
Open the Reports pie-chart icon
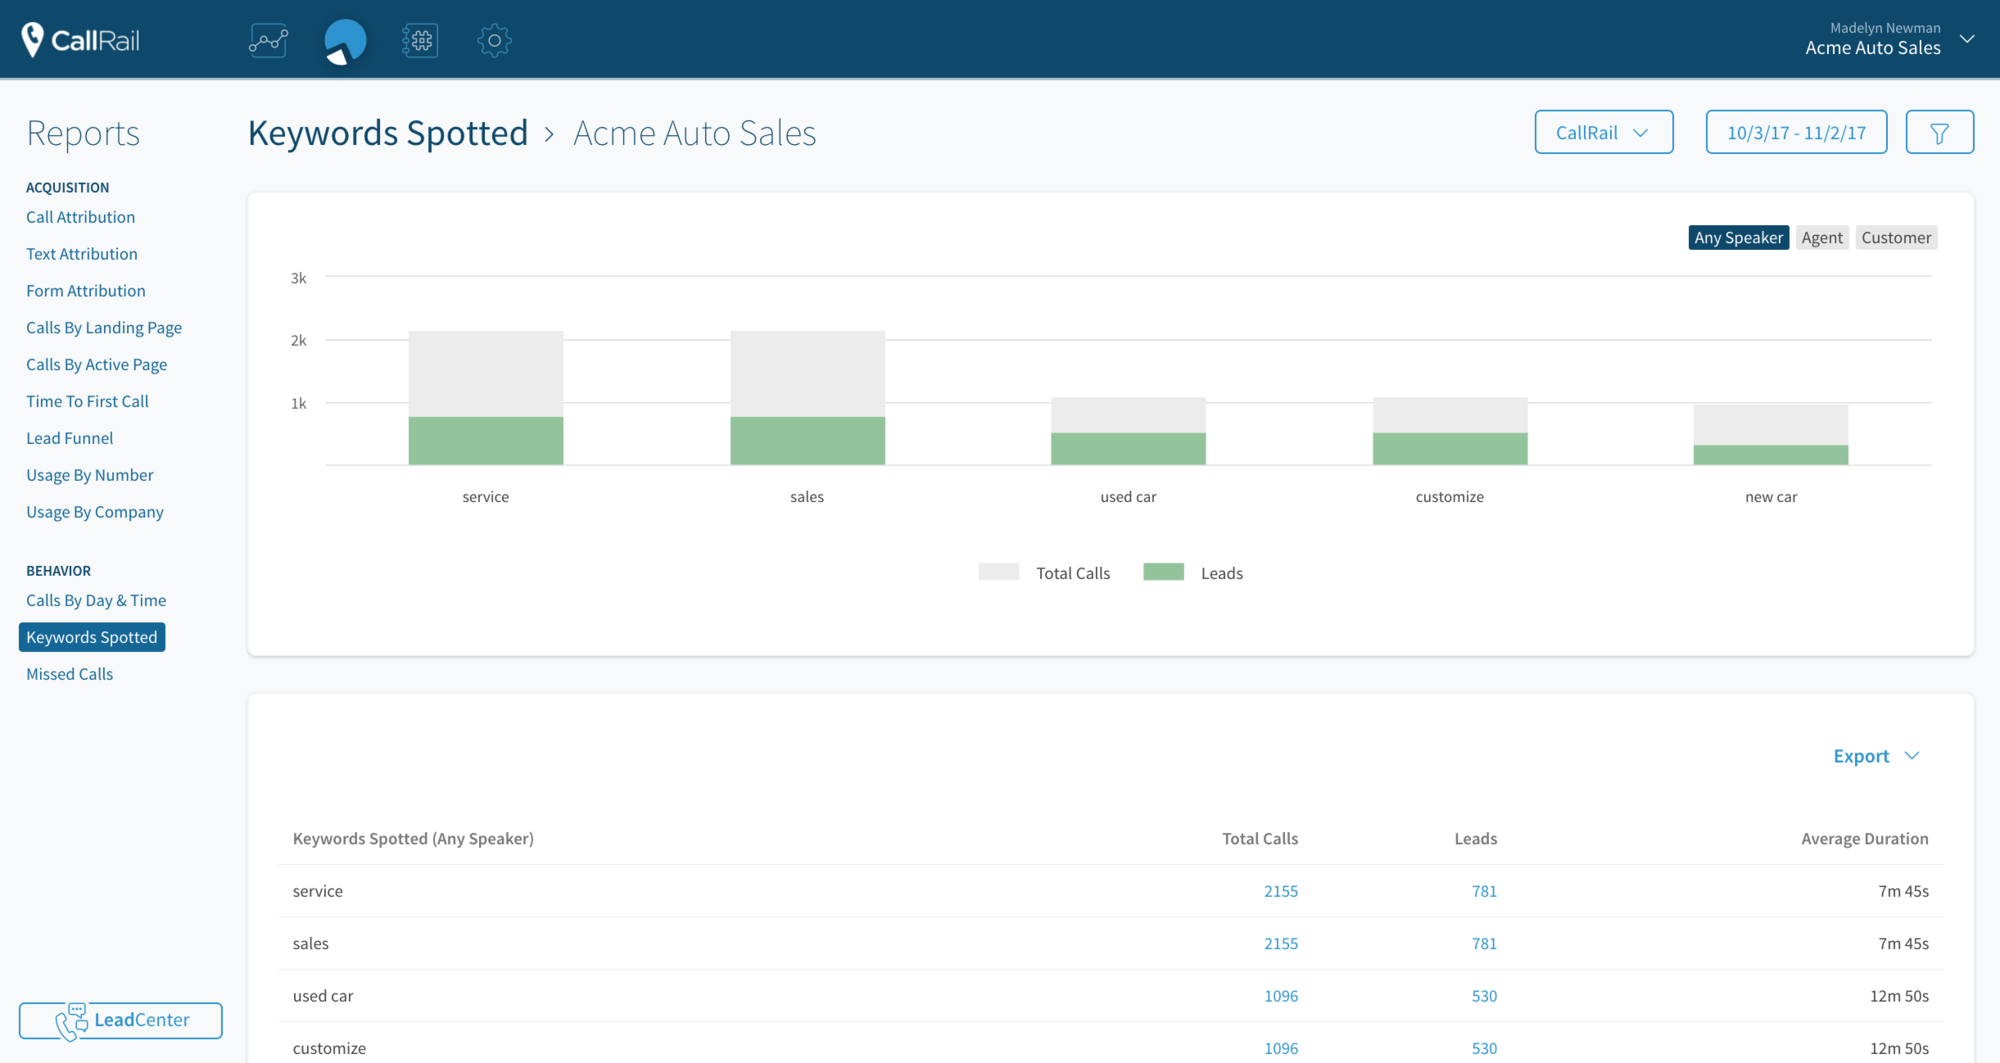(345, 41)
